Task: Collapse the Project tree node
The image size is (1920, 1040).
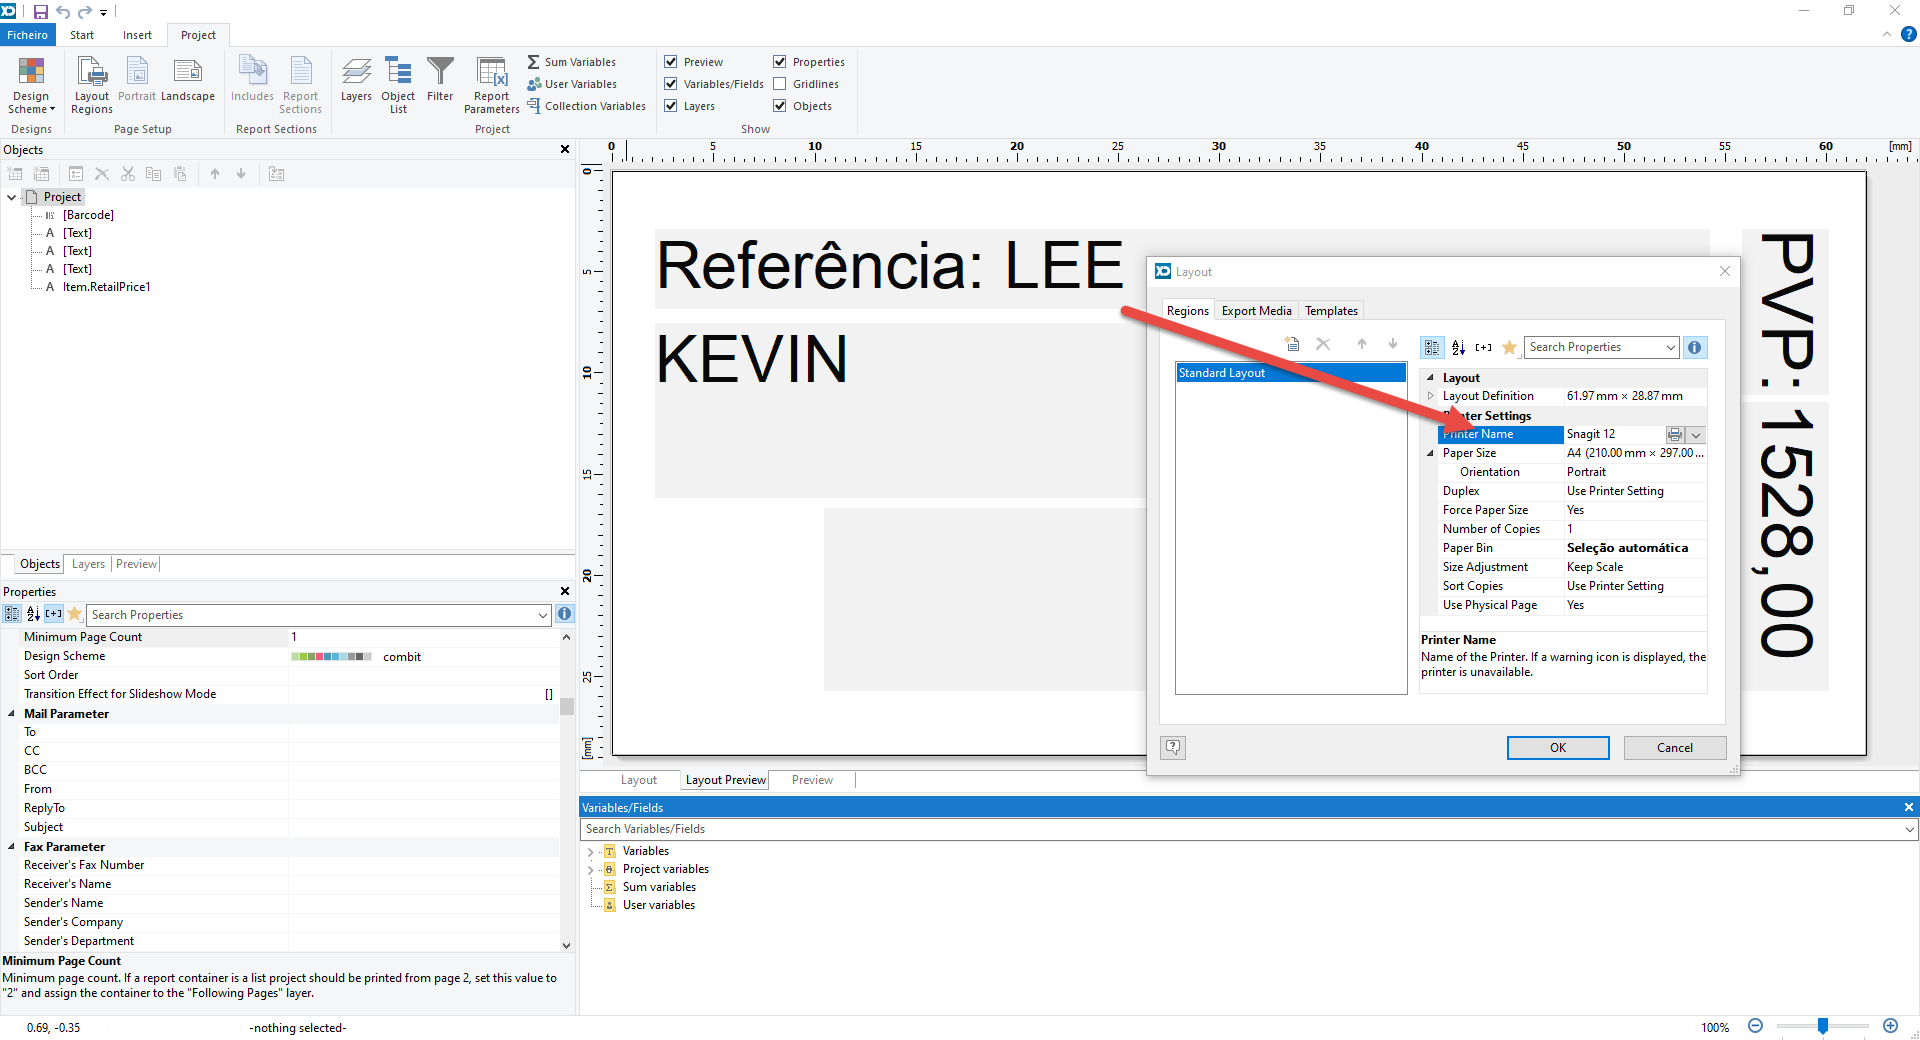Action: pyautogui.click(x=12, y=198)
